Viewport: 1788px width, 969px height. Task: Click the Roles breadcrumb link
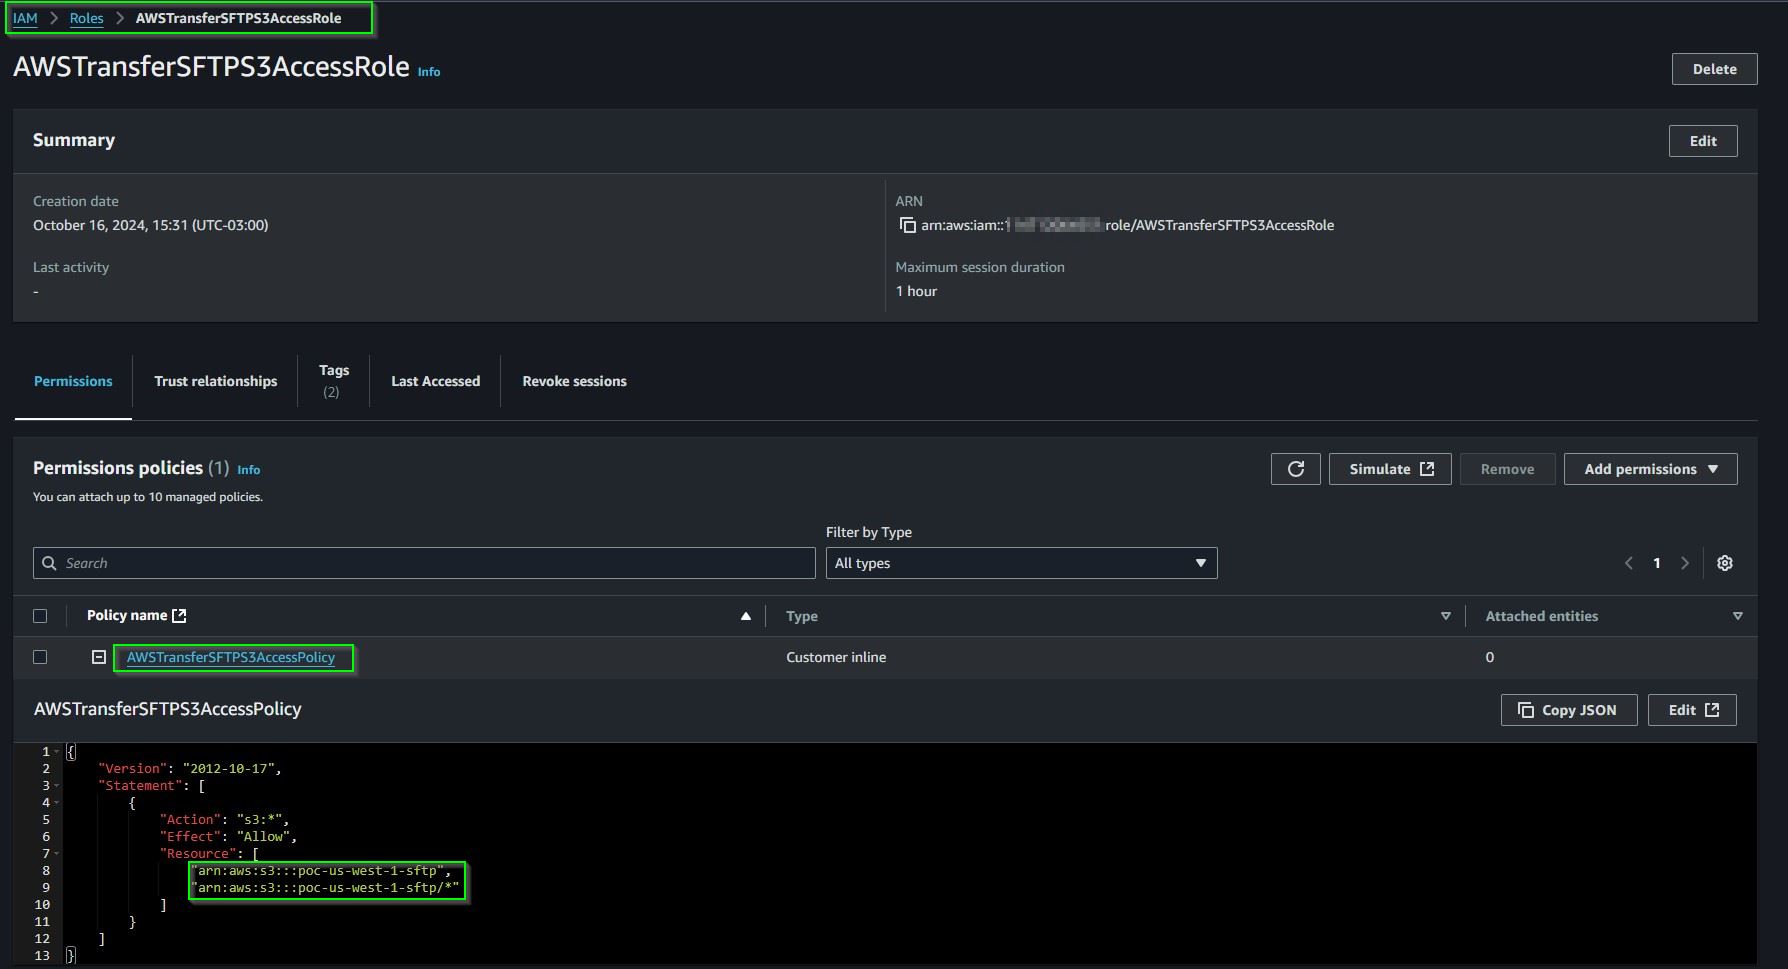tap(86, 18)
